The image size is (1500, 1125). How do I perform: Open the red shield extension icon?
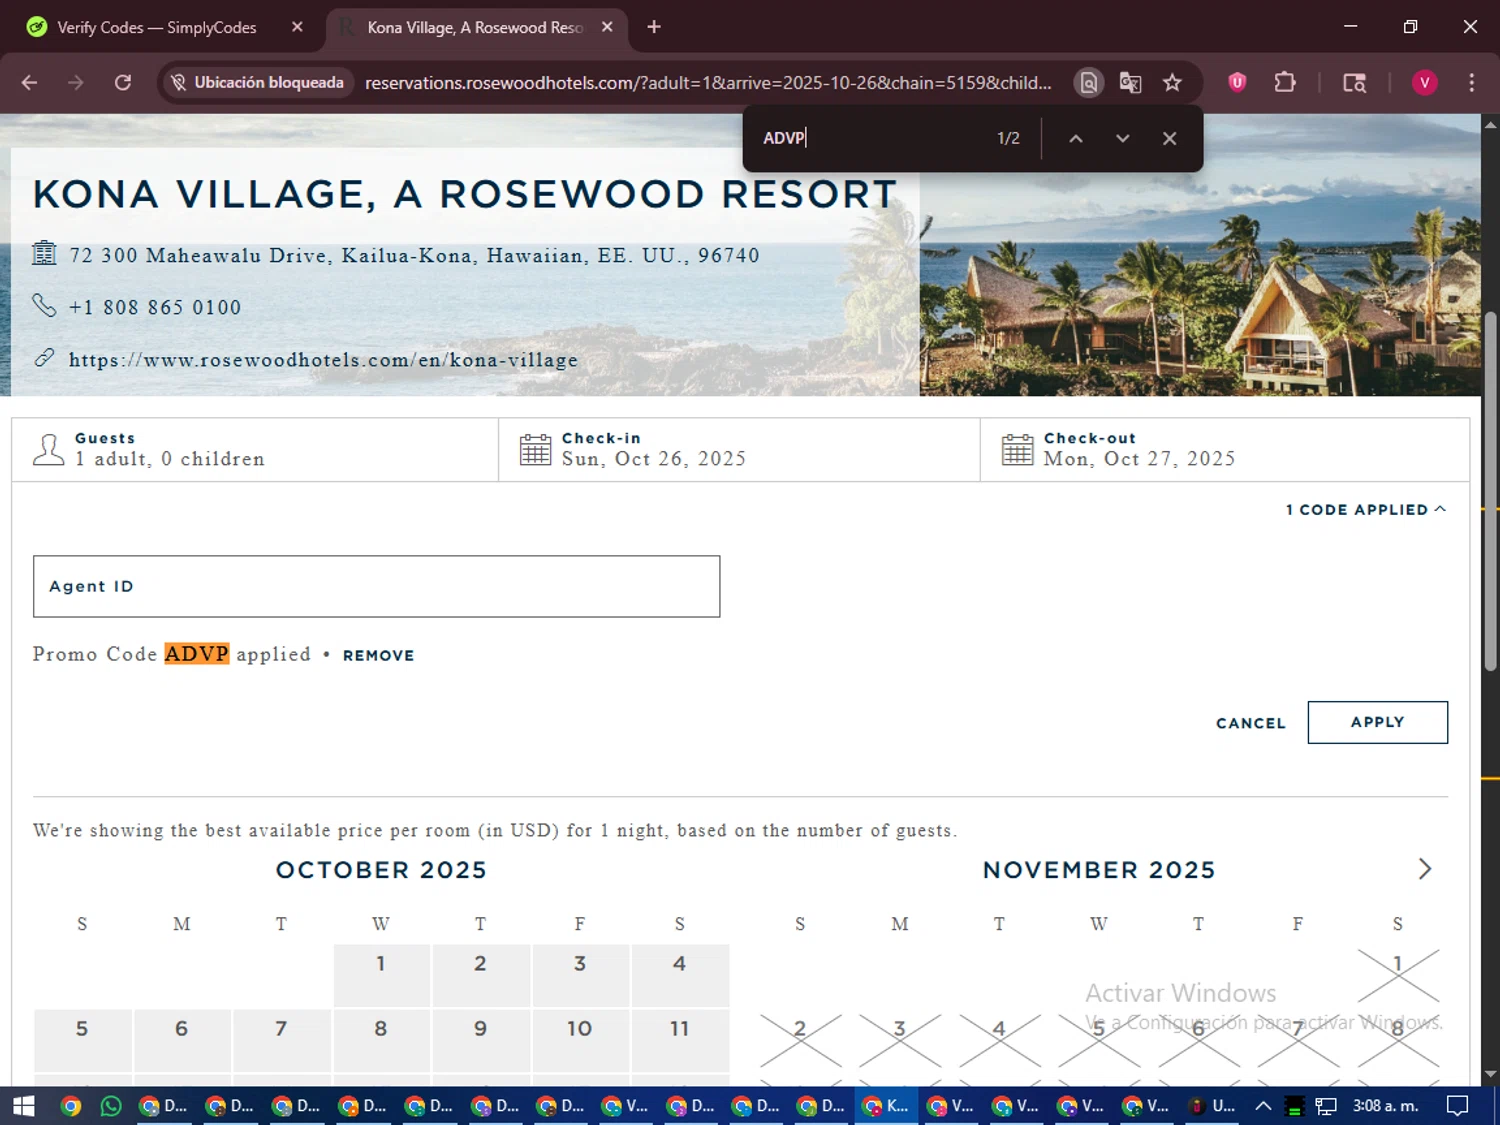[x=1237, y=83]
